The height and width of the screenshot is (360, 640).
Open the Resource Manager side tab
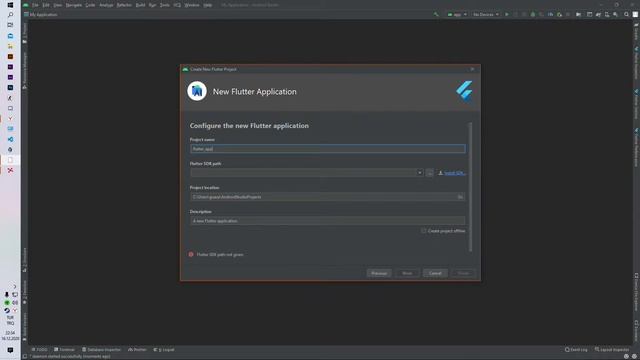coord(24,70)
